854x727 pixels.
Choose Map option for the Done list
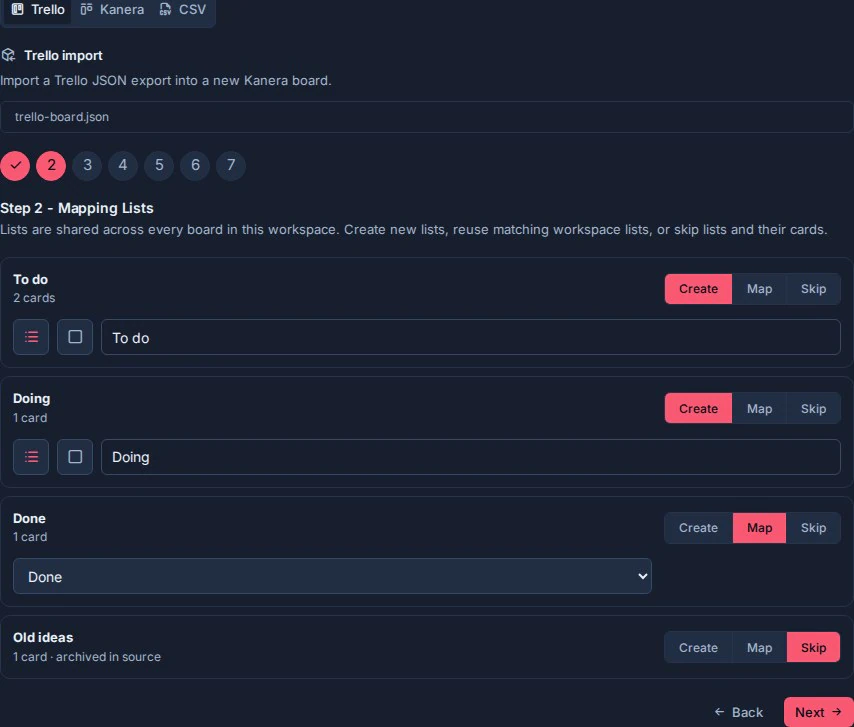759,528
